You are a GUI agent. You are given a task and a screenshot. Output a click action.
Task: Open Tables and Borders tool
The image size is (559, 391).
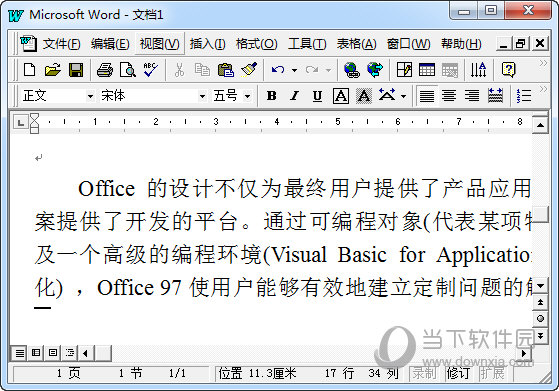point(404,70)
